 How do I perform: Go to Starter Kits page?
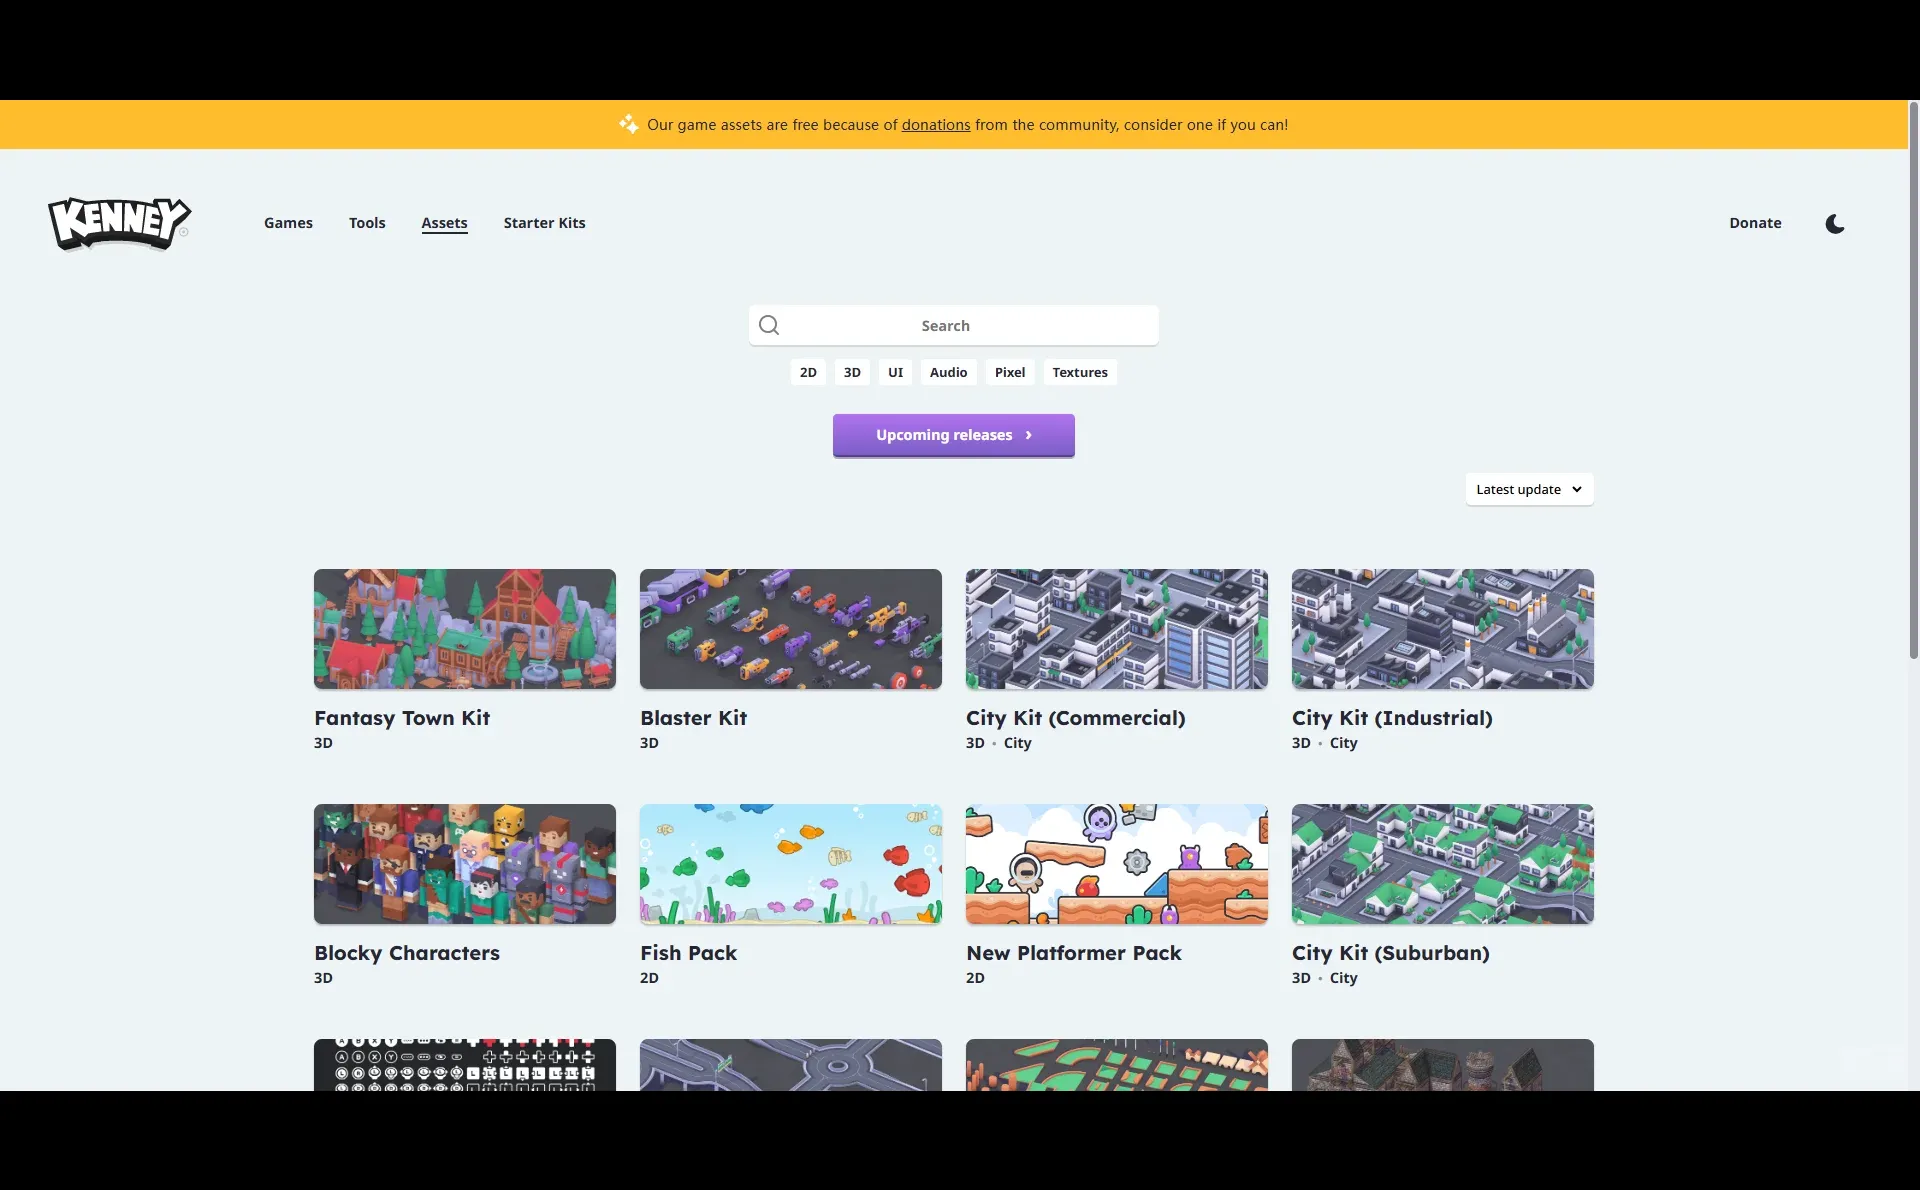point(544,223)
